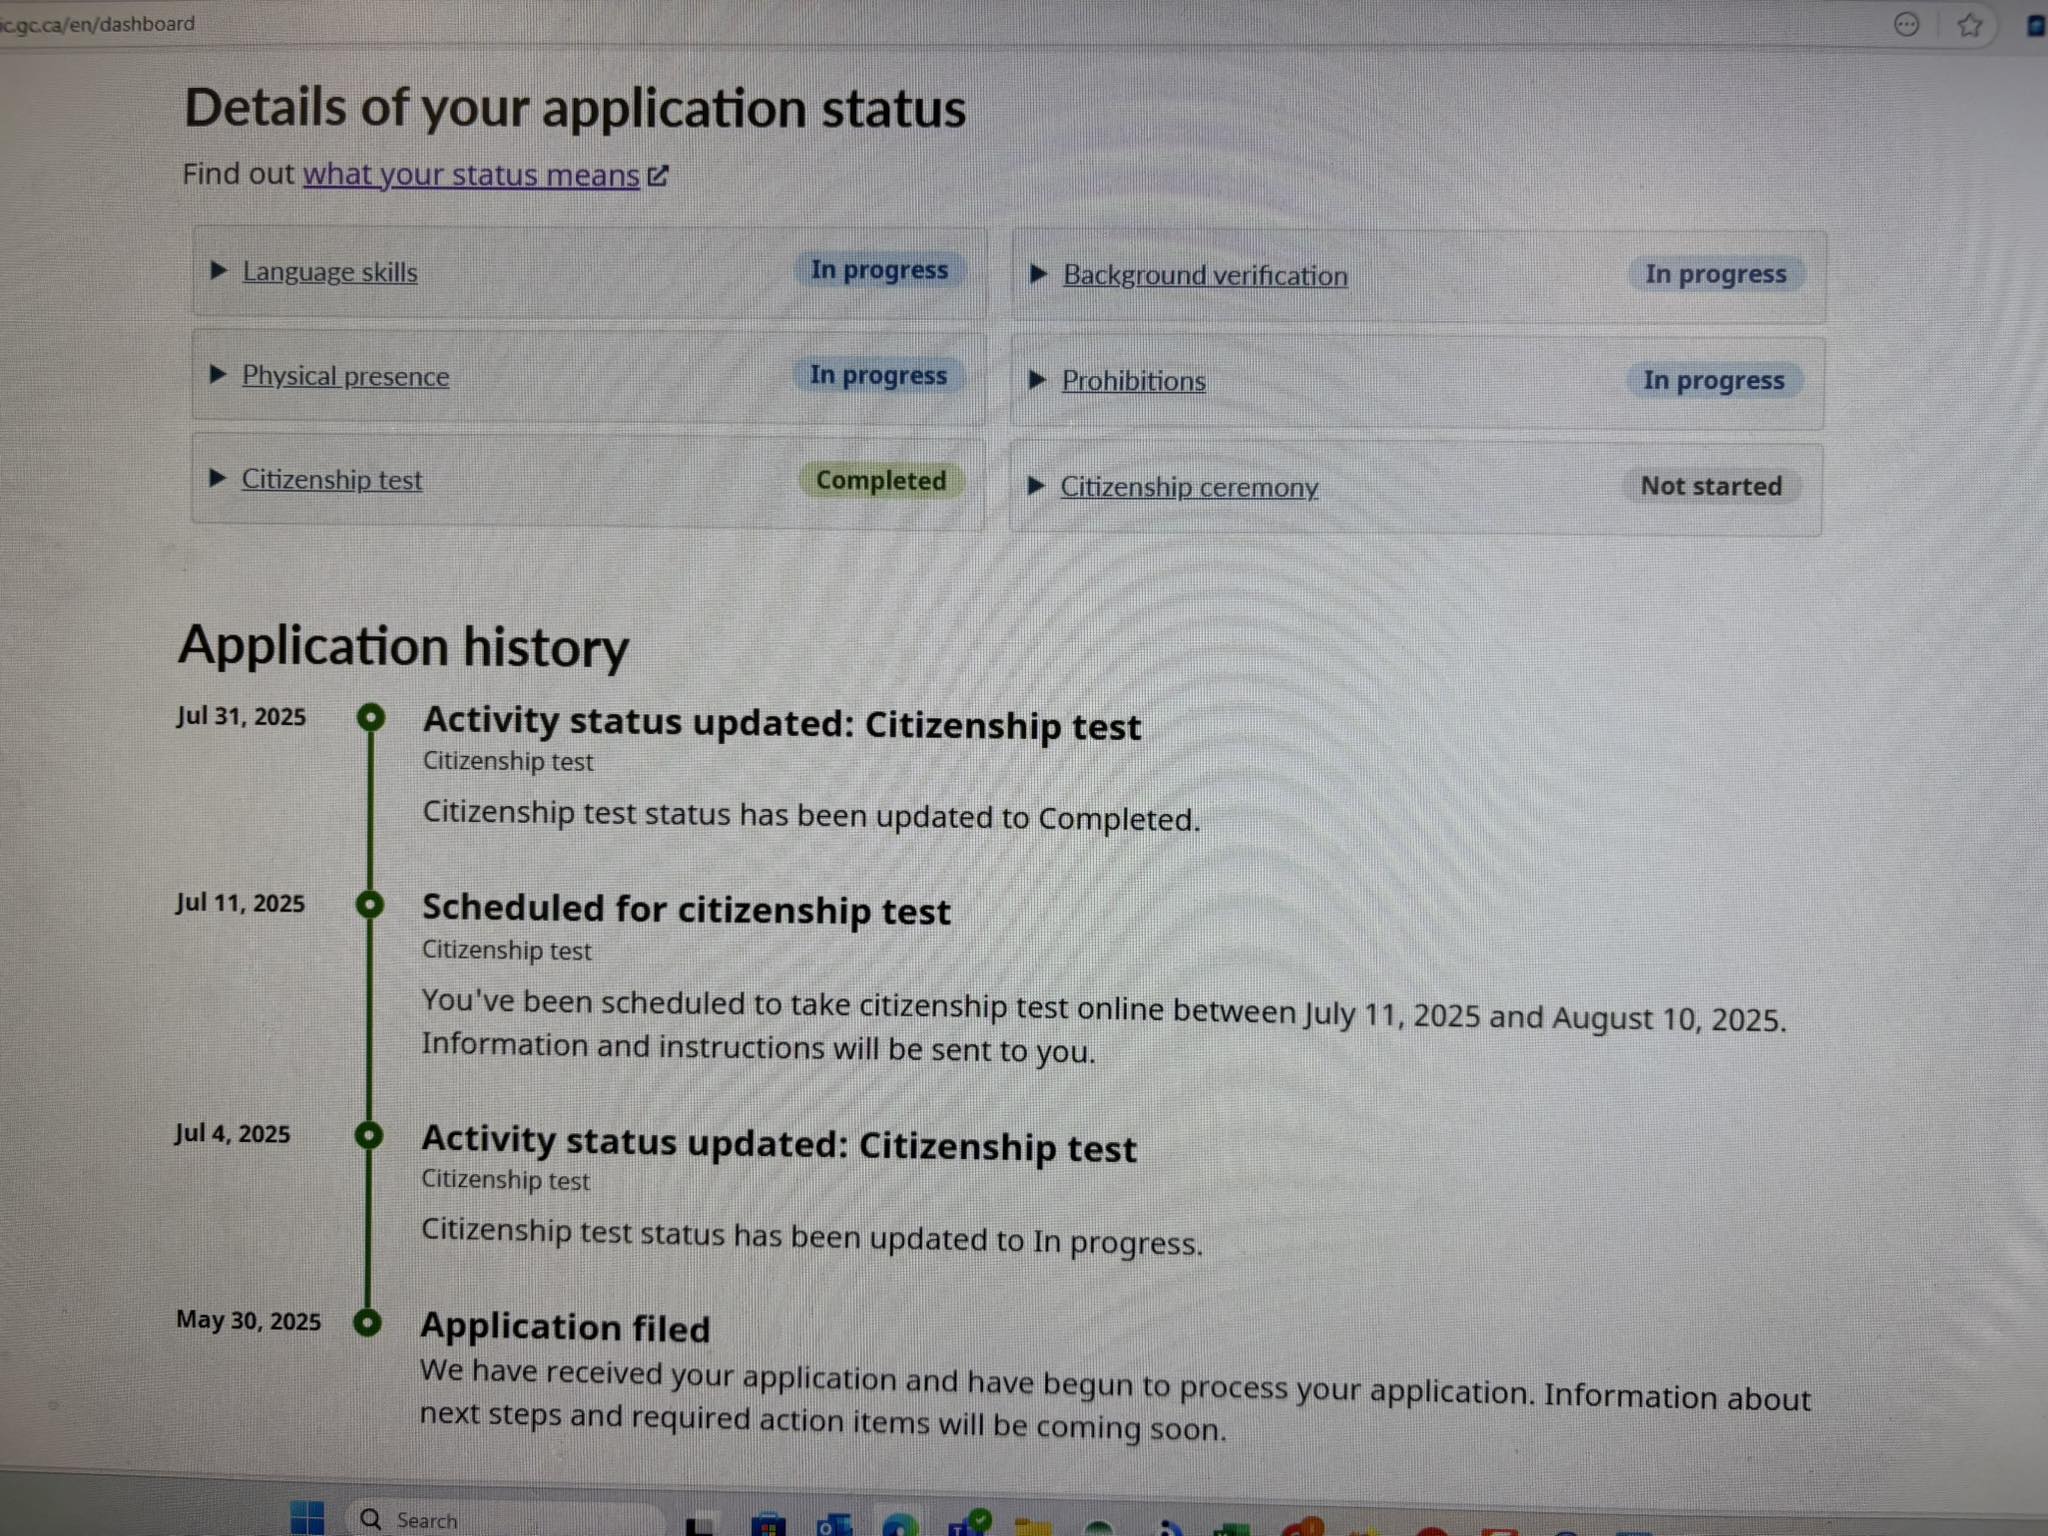Click the 'In progress' badge for Physical presence

click(x=878, y=375)
